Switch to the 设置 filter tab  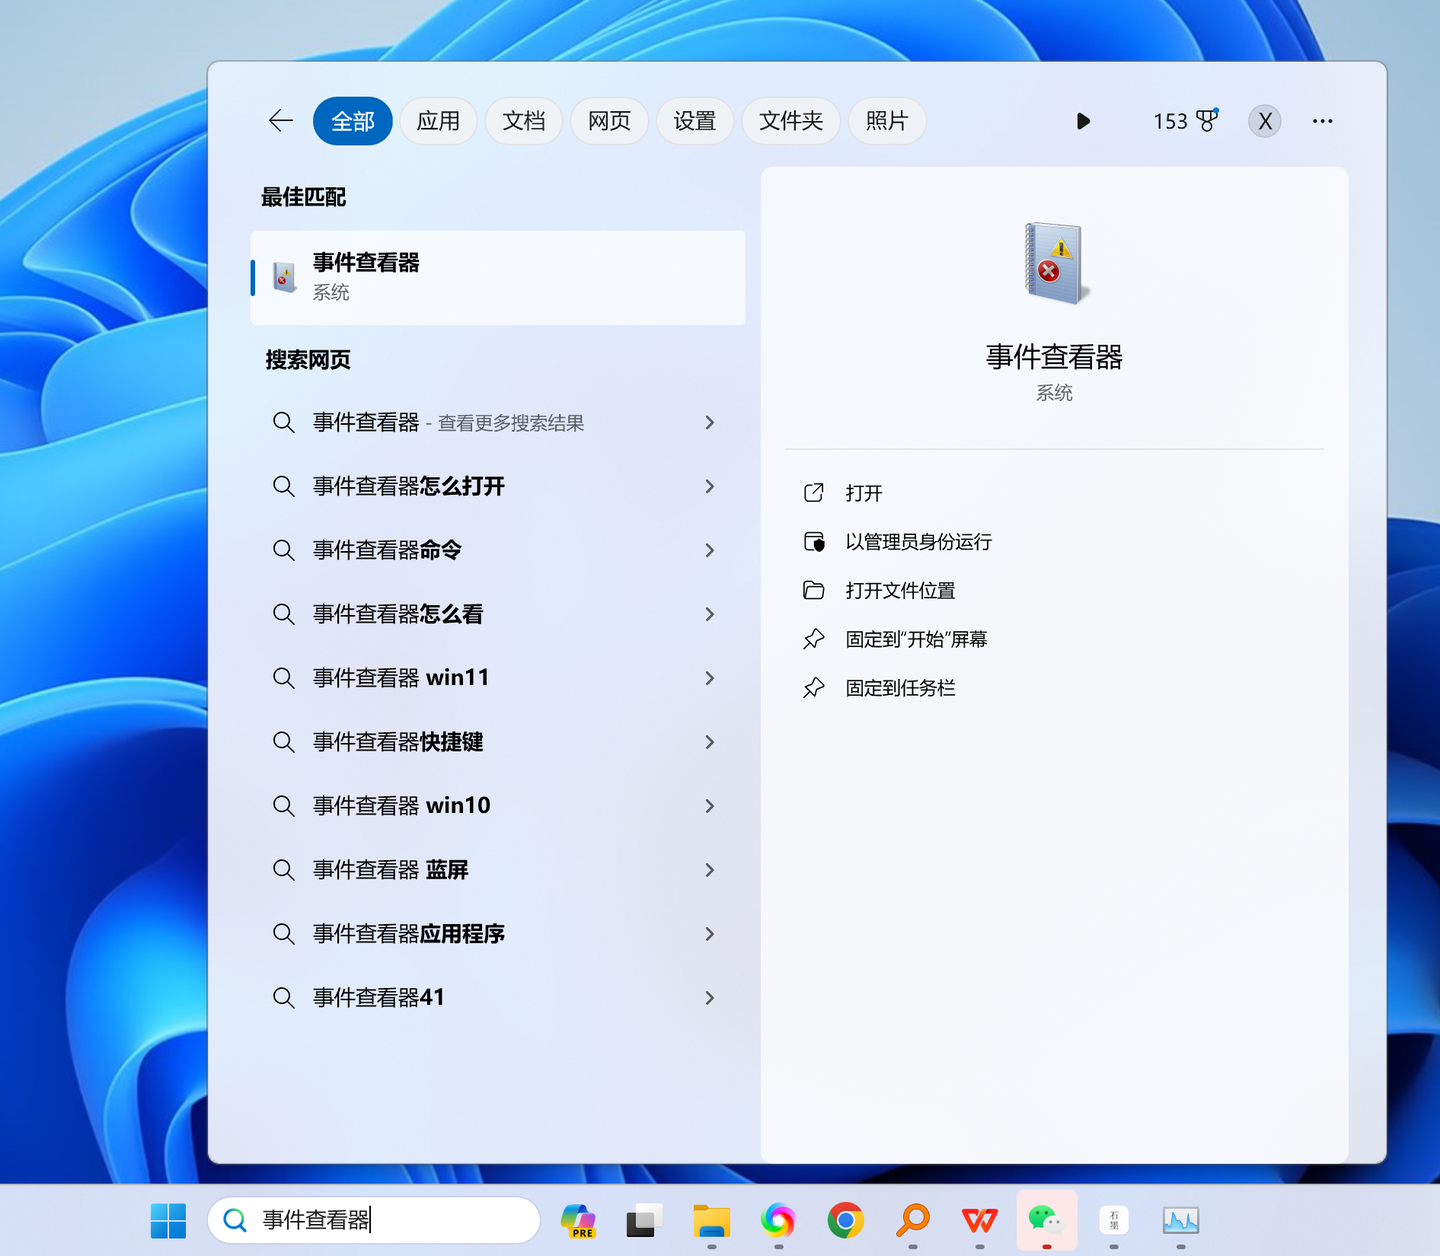coord(695,121)
